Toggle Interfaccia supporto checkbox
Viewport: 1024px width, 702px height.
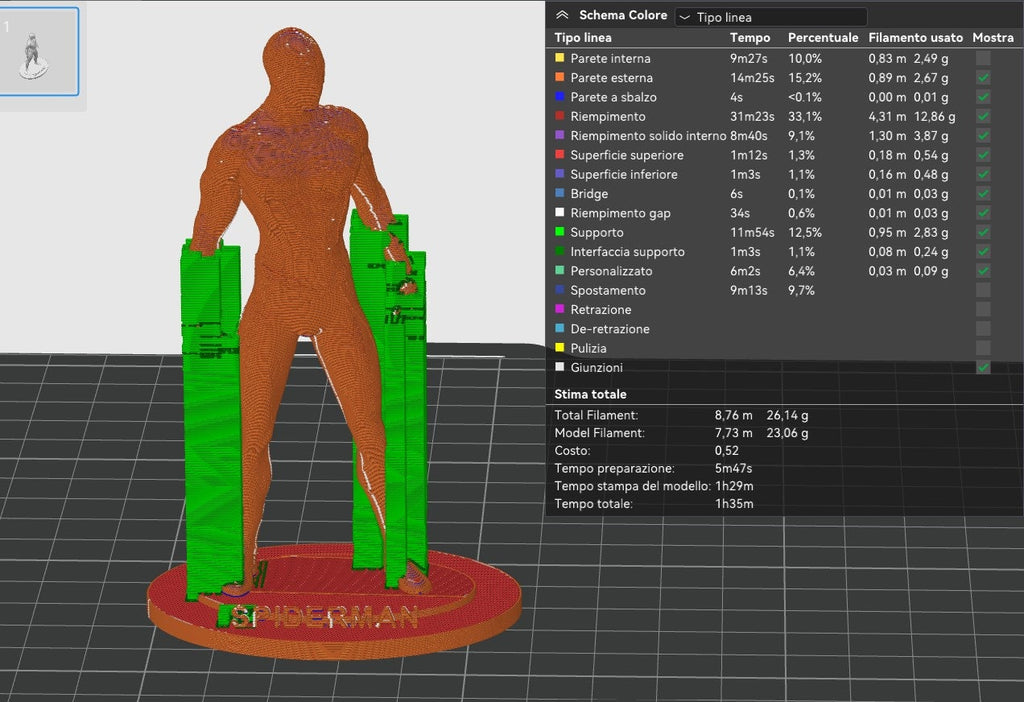pyautogui.click(x=983, y=251)
